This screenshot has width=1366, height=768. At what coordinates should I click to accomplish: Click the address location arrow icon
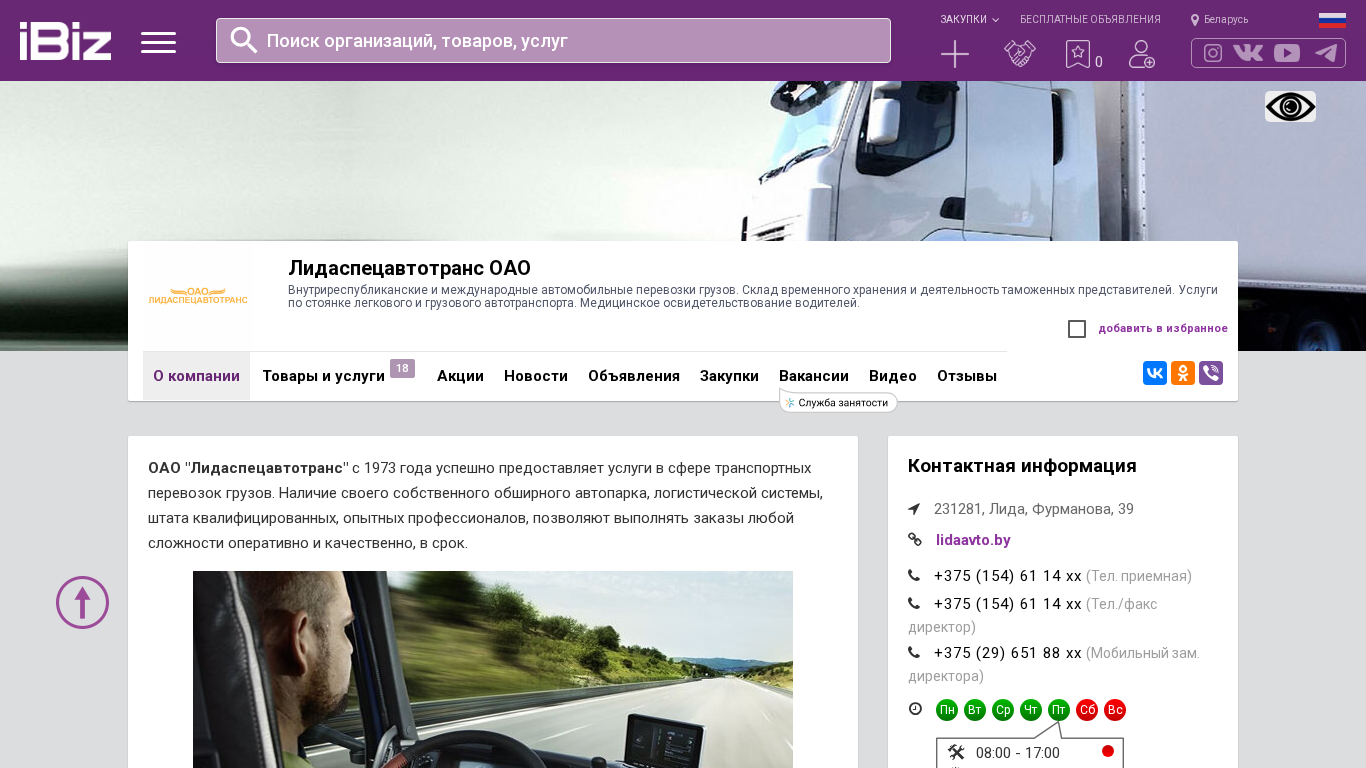[914, 509]
